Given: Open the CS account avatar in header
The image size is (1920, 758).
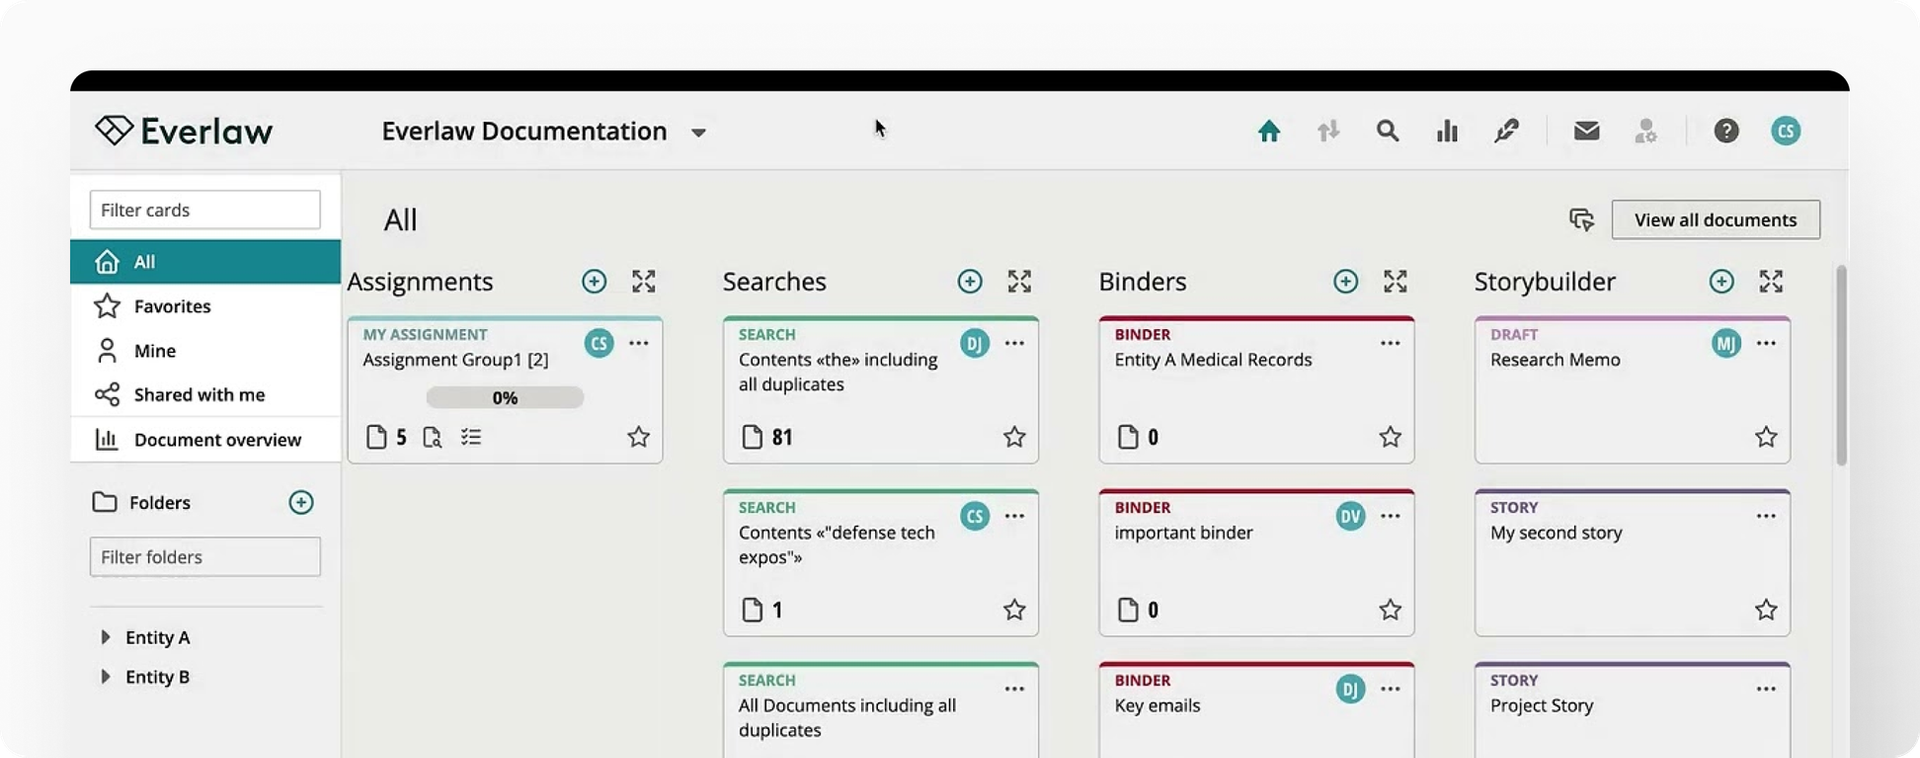Looking at the screenshot, I should (1786, 131).
